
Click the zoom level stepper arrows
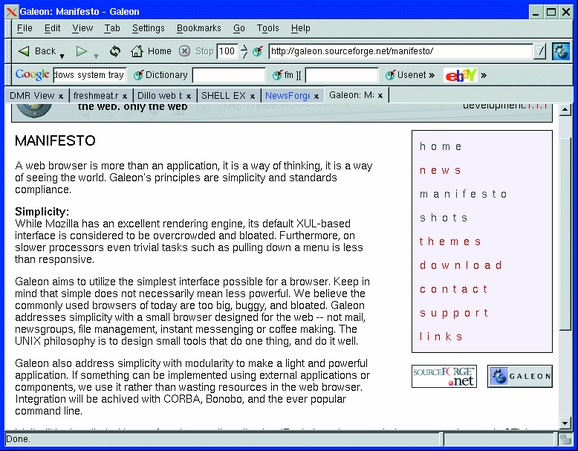[244, 51]
